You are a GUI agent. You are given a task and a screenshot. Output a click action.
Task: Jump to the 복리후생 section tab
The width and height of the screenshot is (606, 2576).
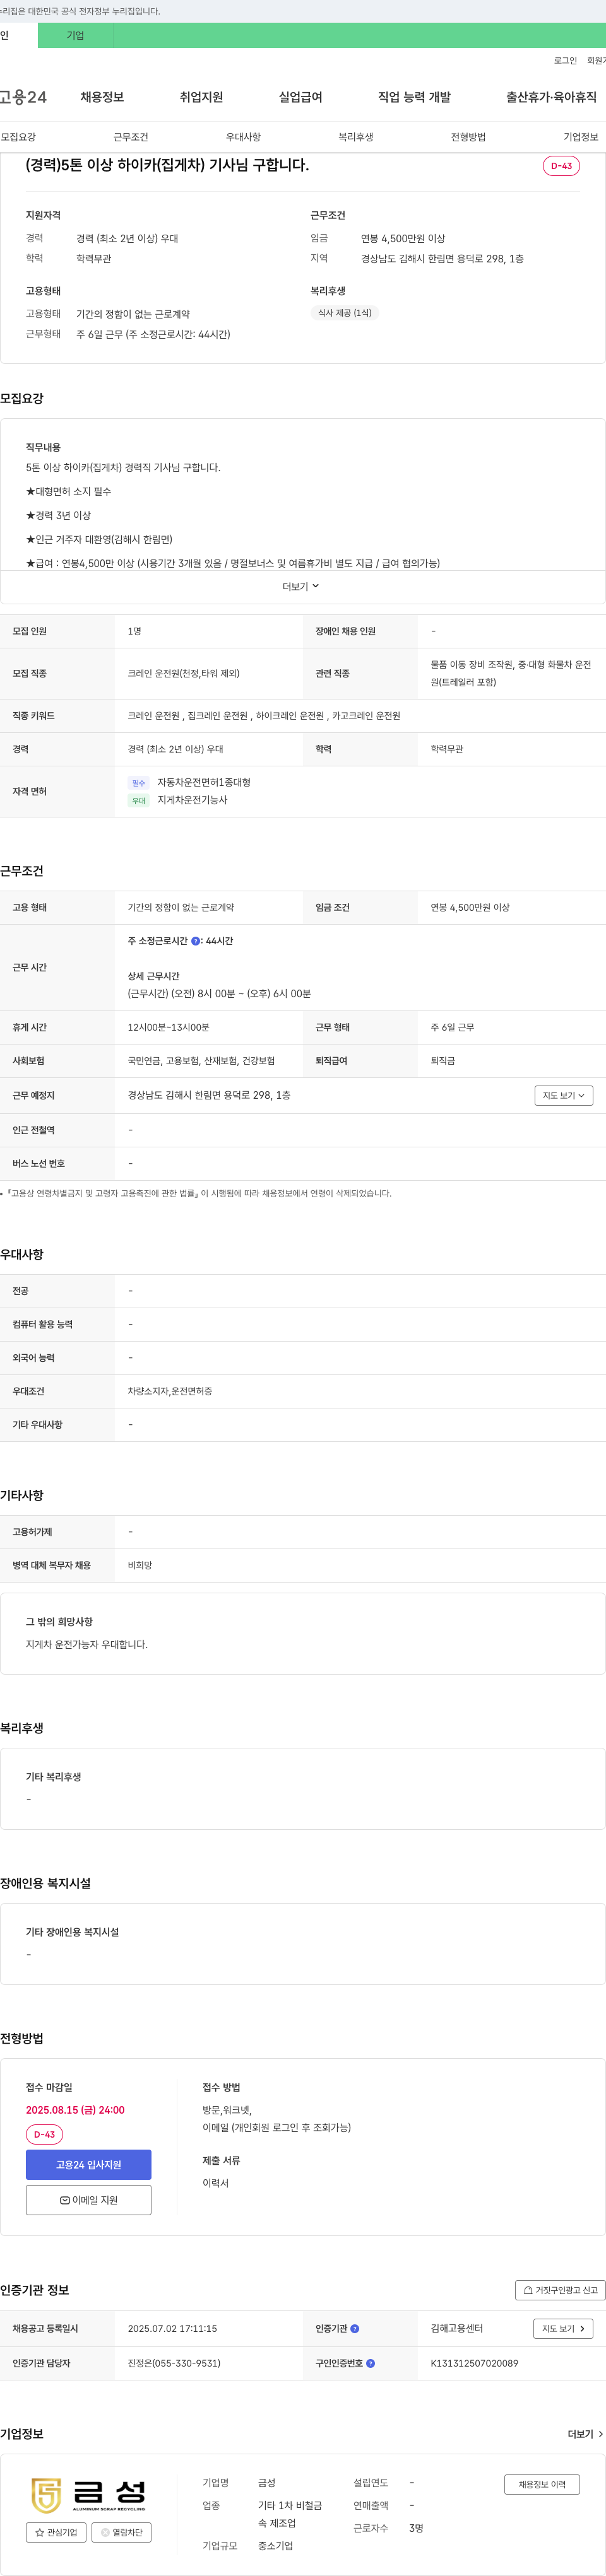tap(355, 137)
